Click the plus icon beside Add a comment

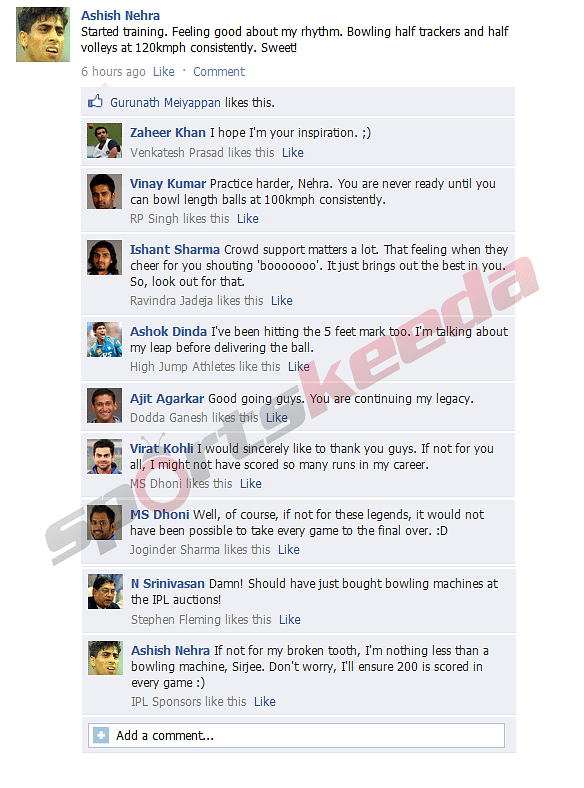(x=101, y=736)
